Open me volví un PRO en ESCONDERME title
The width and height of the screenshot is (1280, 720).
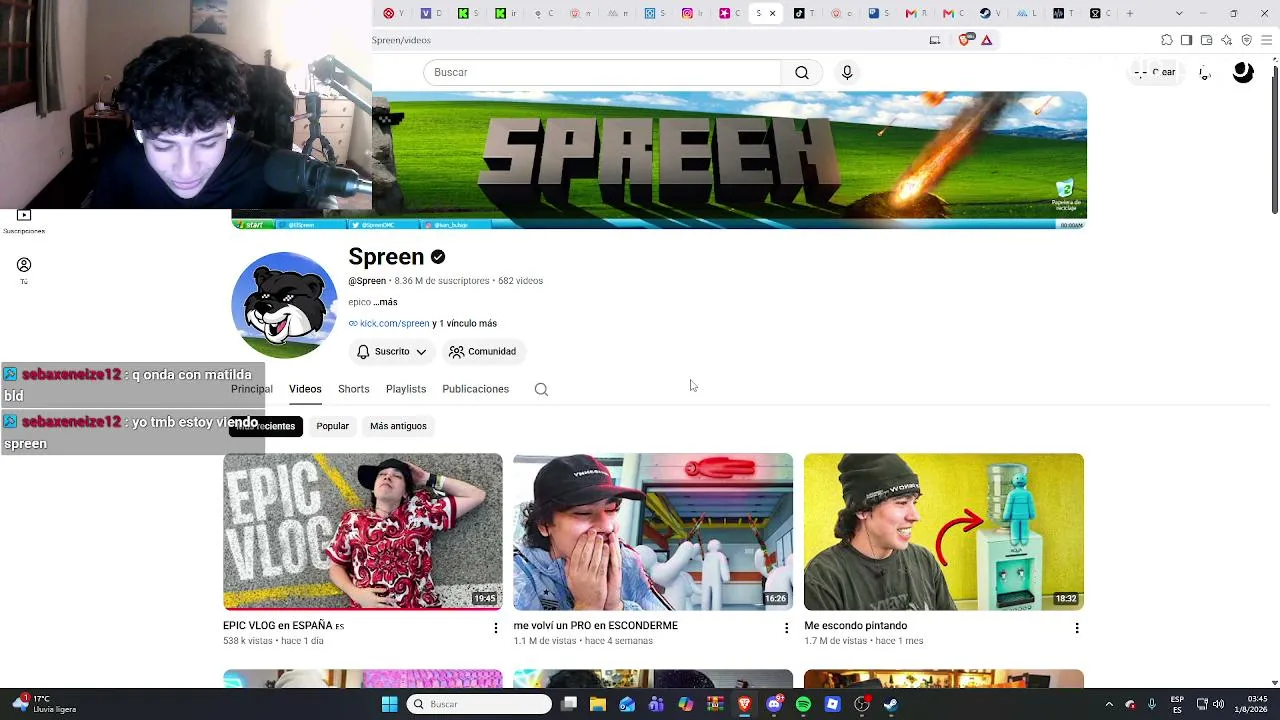click(x=596, y=626)
